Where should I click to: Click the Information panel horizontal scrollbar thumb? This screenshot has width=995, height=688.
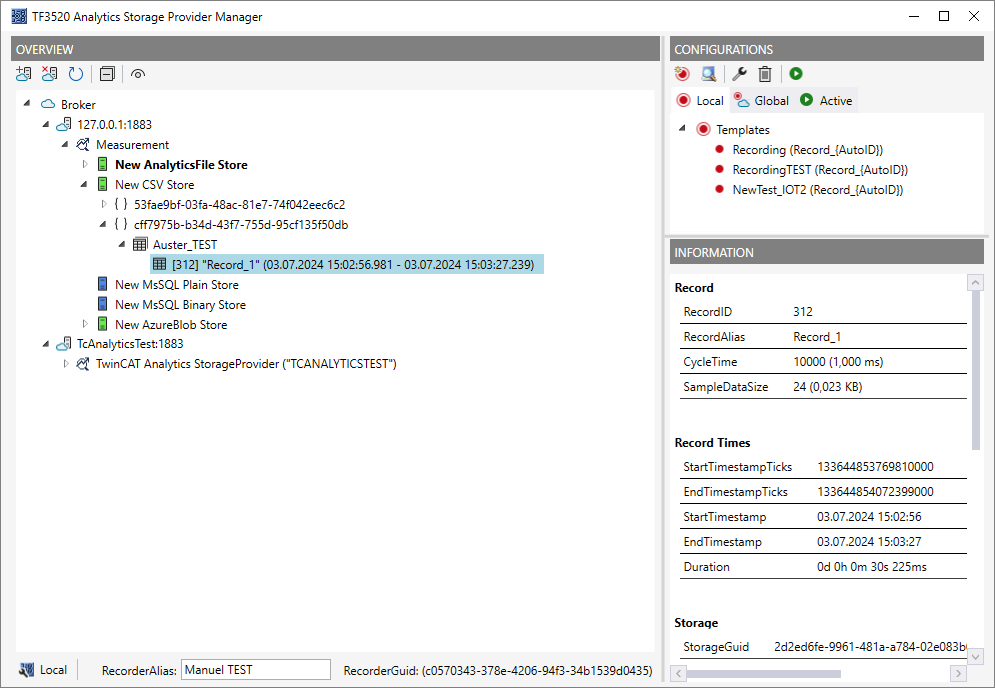[x=763, y=673]
